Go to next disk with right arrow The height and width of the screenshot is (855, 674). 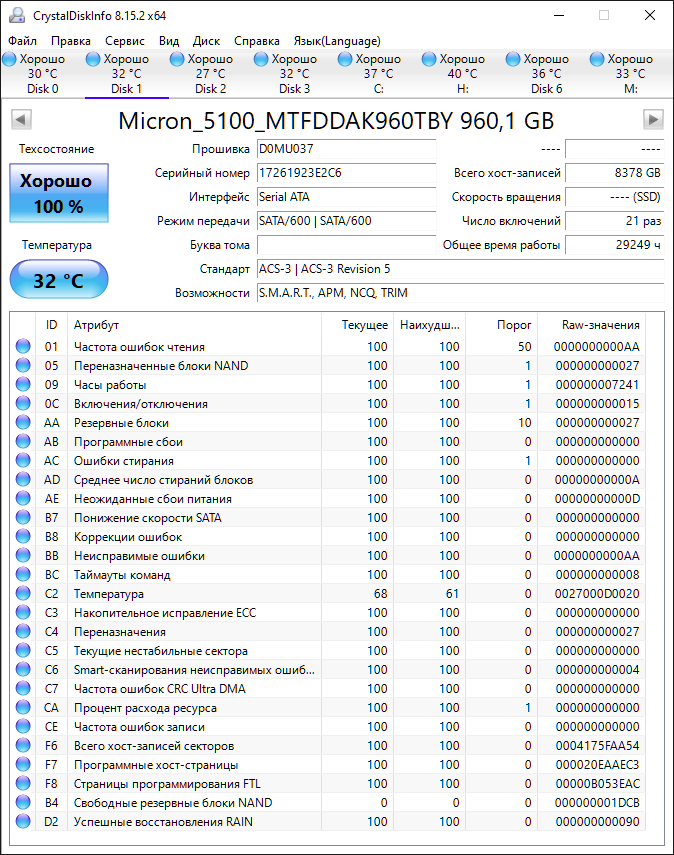(653, 119)
